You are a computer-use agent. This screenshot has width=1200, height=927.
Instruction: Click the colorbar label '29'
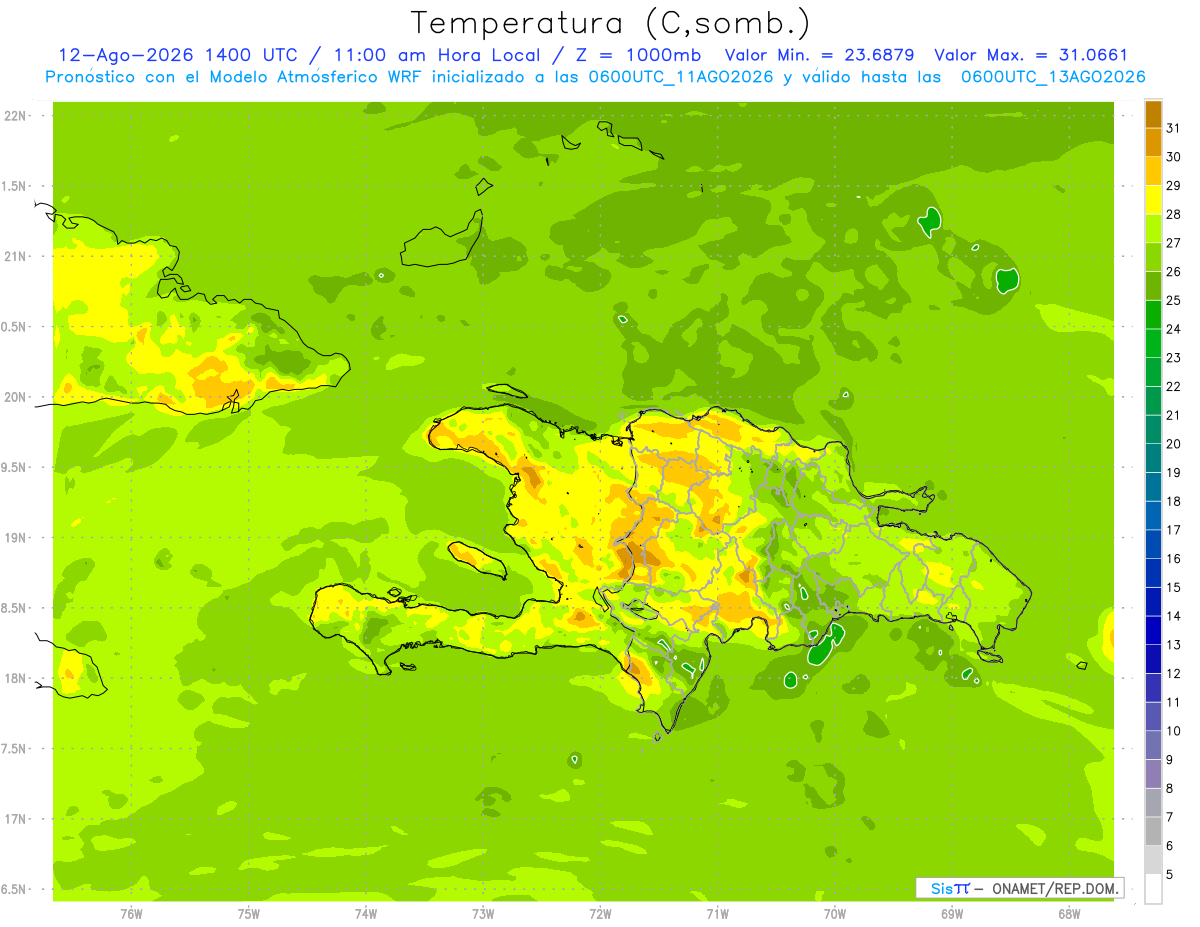tap(1174, 185)
